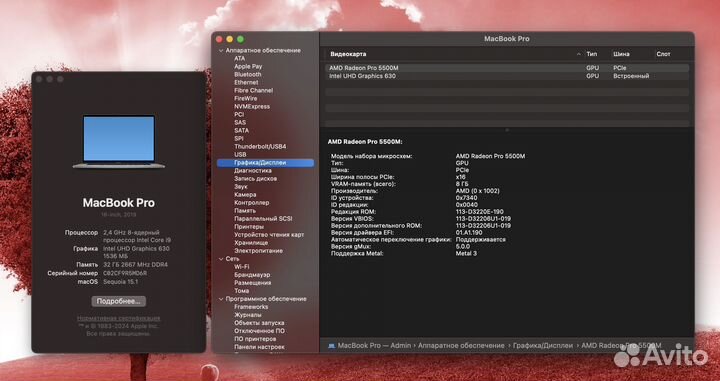Open the Хранилище section
The image size is (720, 381).
251,243
